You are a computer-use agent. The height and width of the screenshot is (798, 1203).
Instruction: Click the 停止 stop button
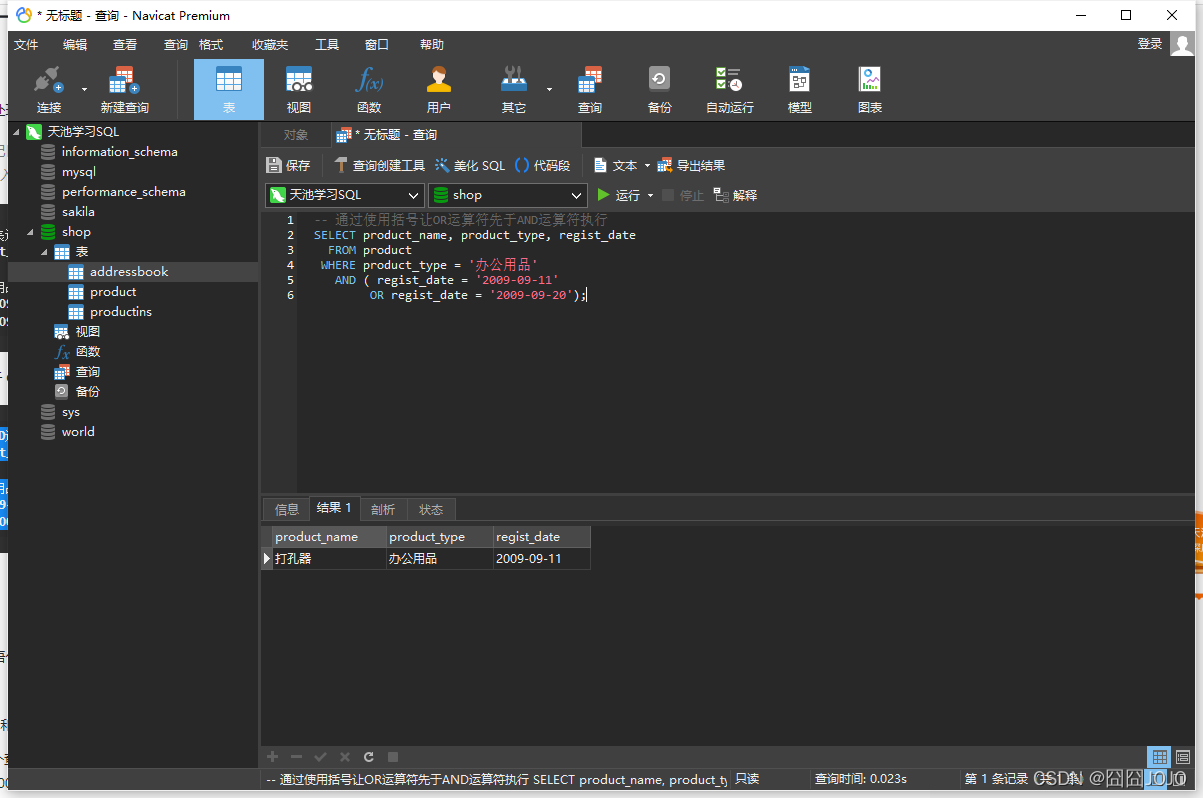click(x=683, y=195)
